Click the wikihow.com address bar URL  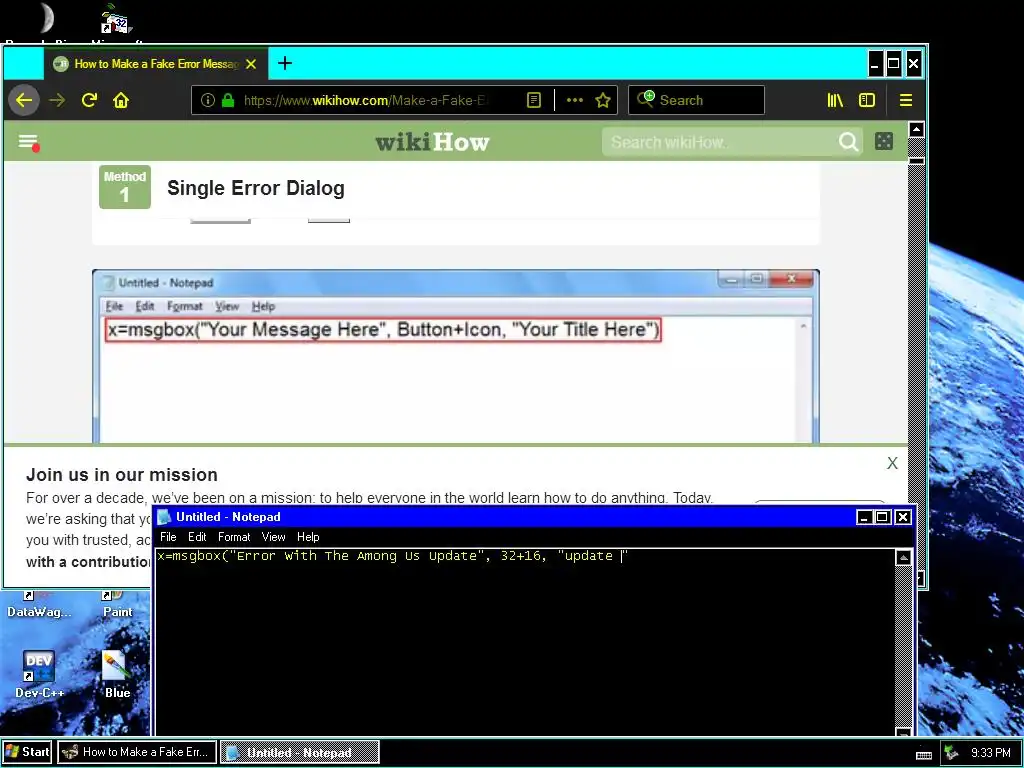(364, 101)
